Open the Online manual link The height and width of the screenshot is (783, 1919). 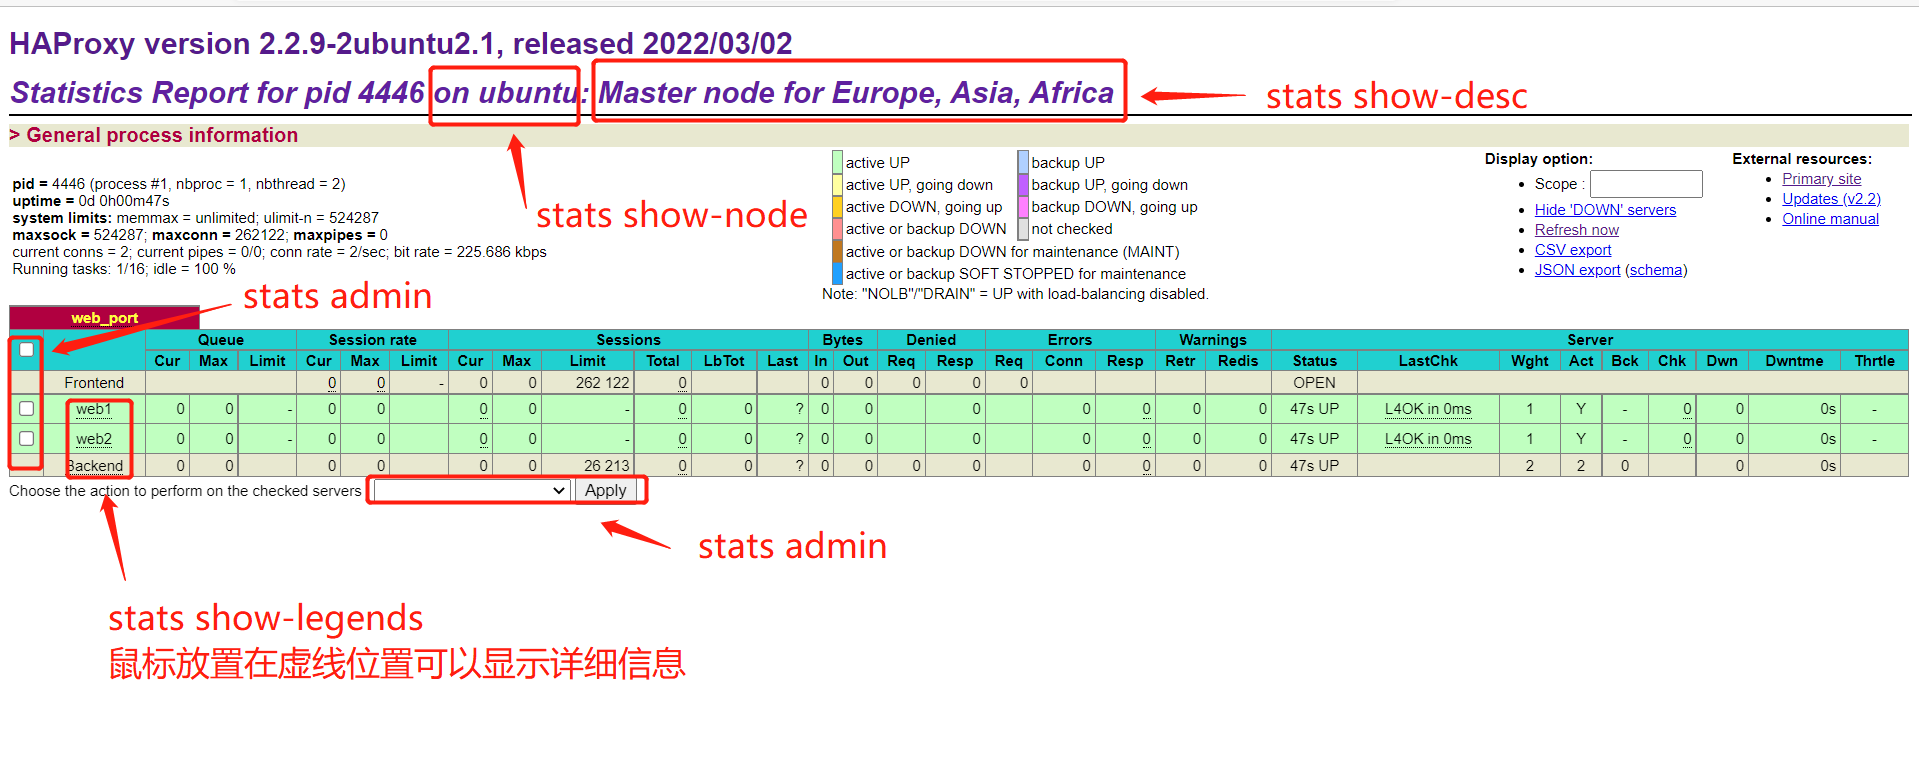click(x=1830, y=219)
